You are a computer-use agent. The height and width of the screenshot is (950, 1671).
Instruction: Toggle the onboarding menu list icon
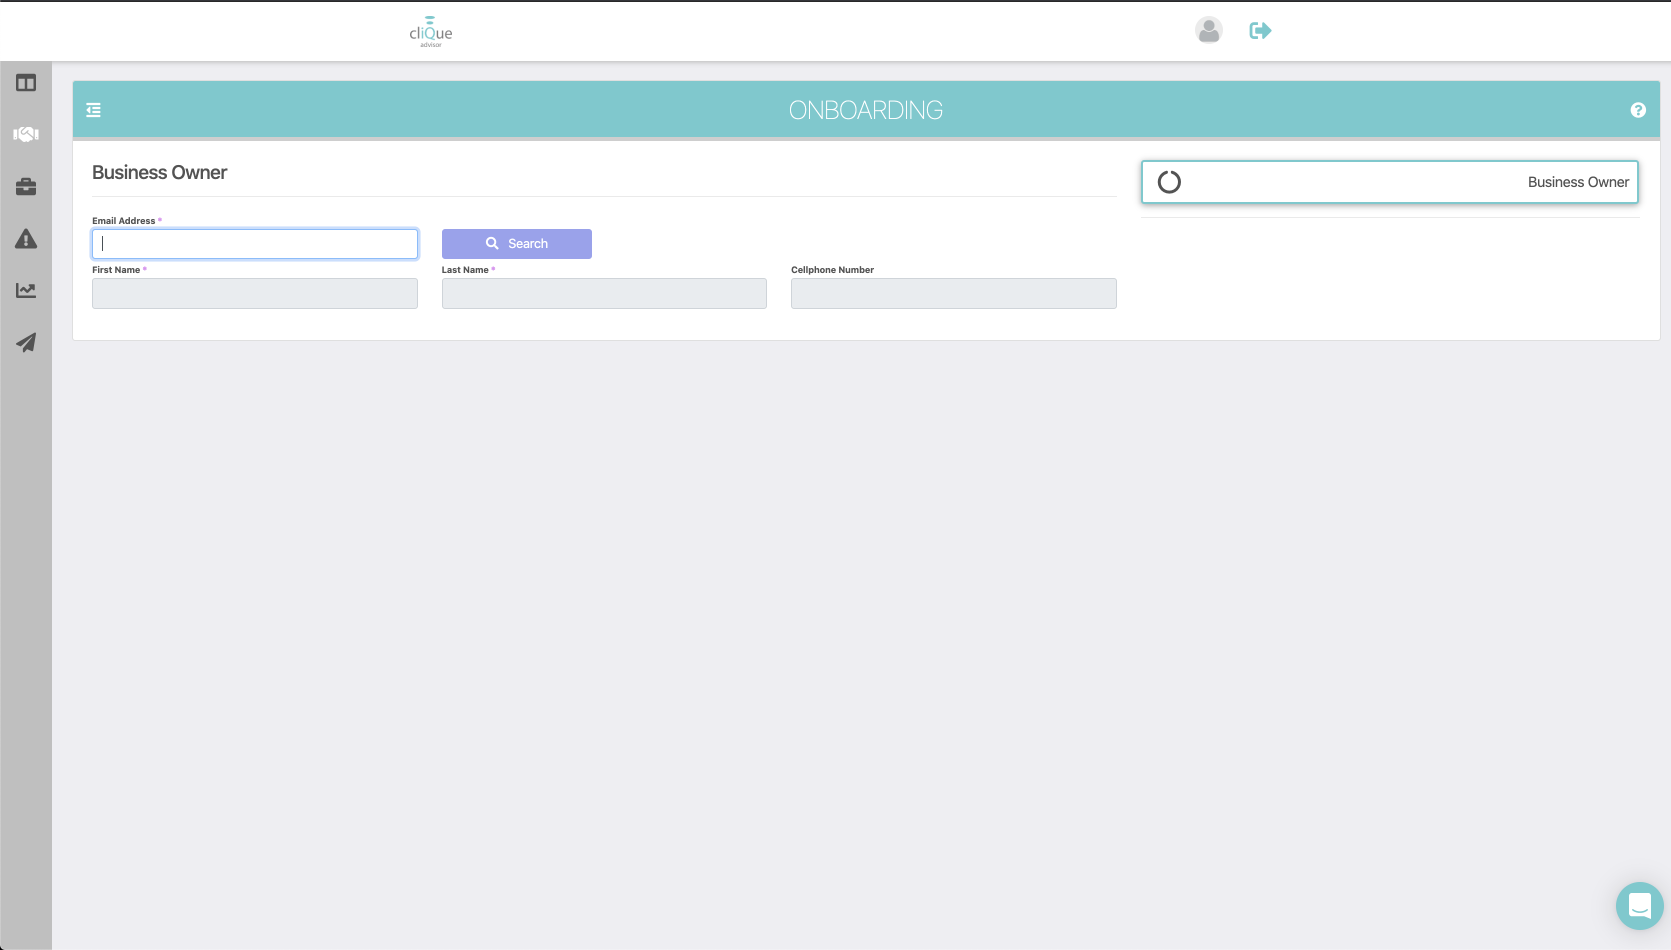[94, 110]
